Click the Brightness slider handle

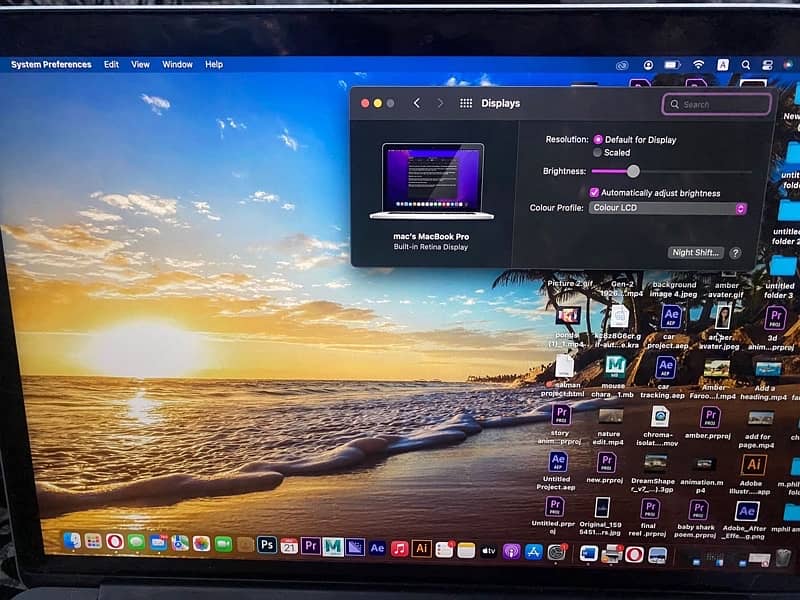point(633,171)
